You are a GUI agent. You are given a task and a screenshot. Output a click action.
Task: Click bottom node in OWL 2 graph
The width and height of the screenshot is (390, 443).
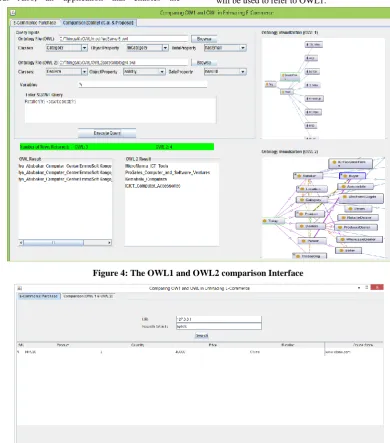tap(310, 256)
